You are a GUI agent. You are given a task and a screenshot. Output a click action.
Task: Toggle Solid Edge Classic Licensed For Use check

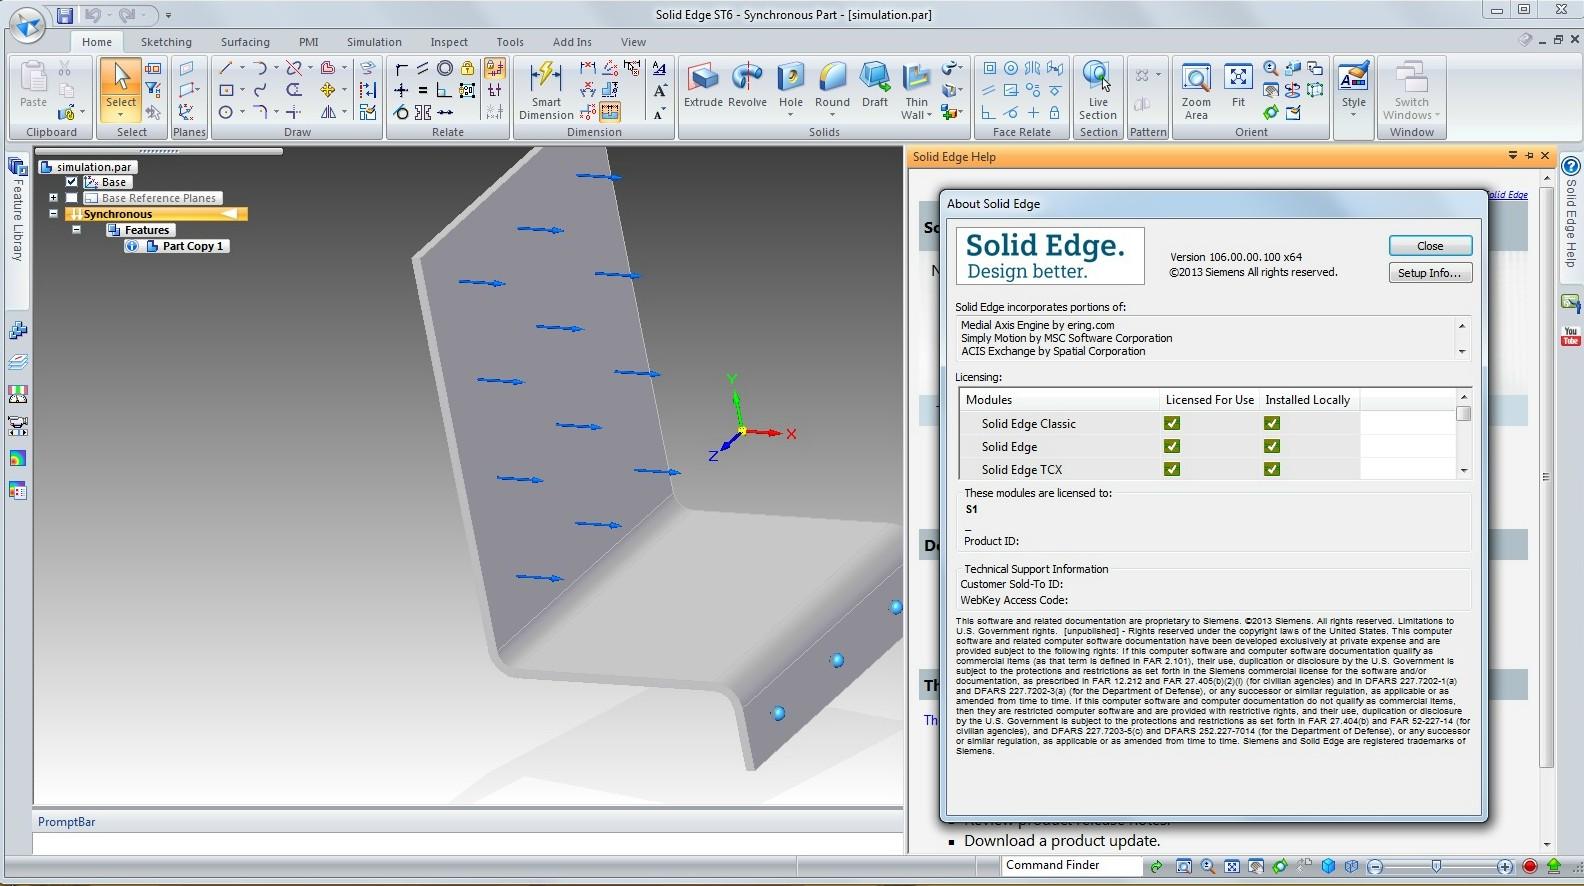tap(1172, 423)
